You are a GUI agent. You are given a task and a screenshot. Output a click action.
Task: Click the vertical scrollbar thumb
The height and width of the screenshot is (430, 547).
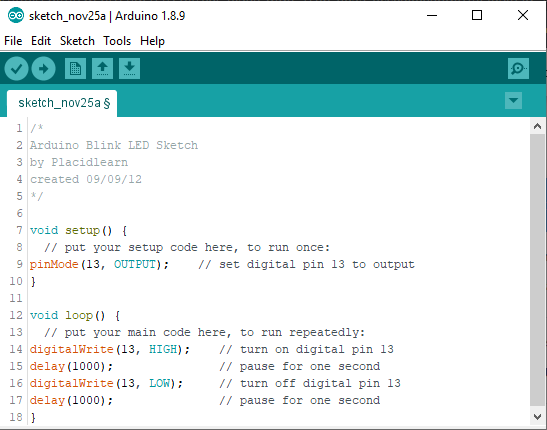coord(538,270)
